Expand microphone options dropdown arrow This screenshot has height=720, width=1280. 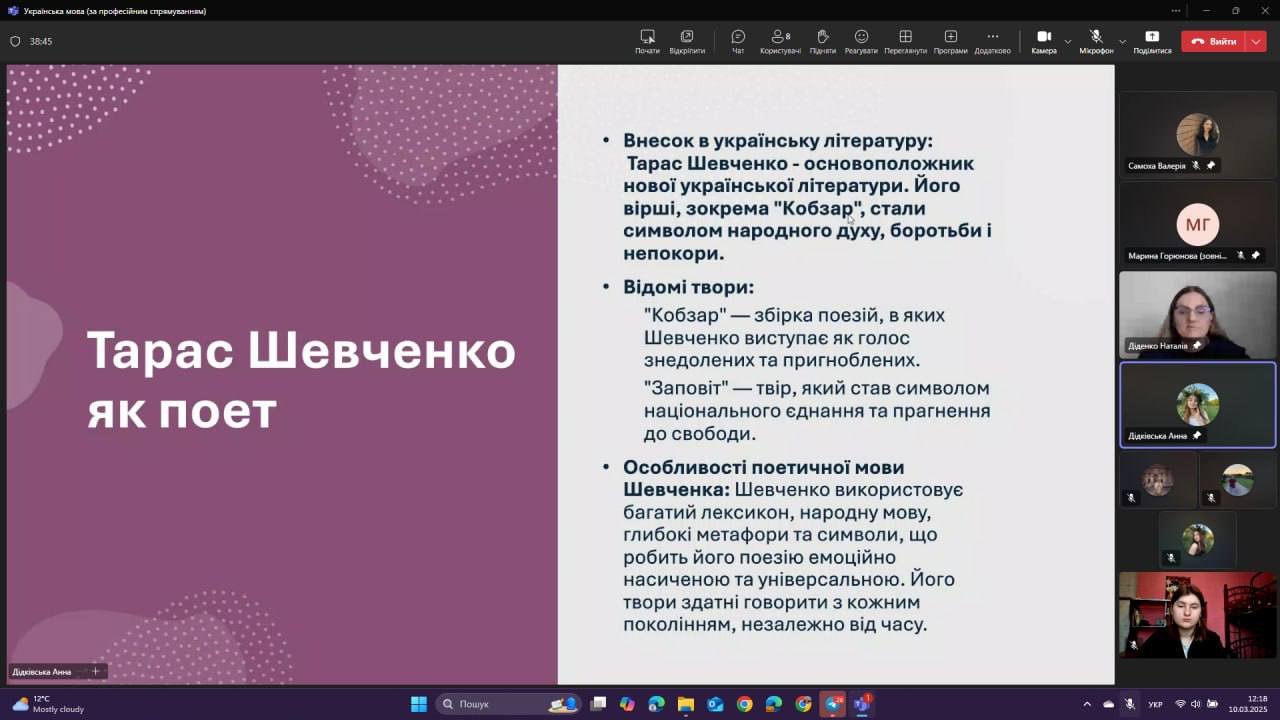(1122, 42)
